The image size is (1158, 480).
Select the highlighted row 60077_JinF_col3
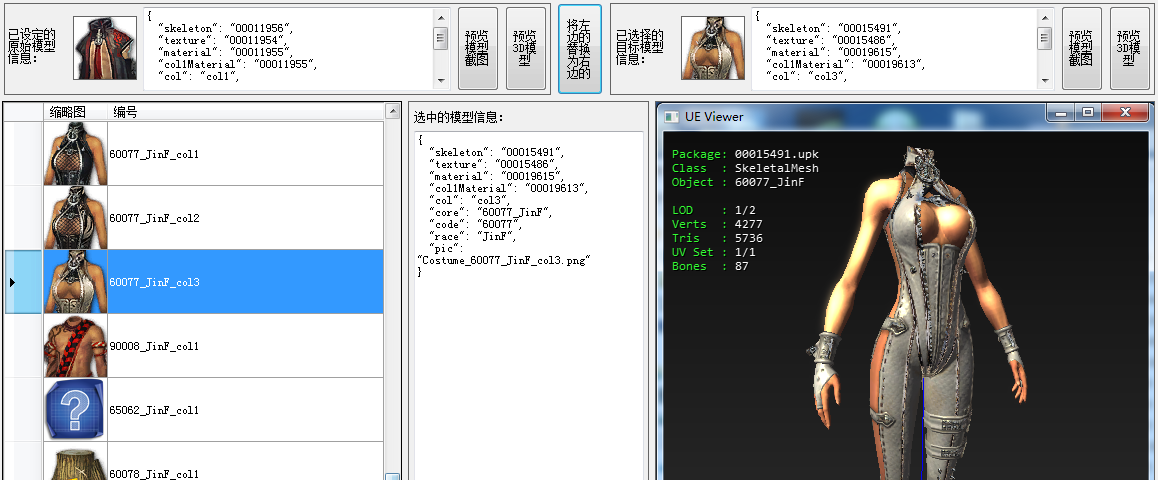pyautogui.click(x=195, y=281)
